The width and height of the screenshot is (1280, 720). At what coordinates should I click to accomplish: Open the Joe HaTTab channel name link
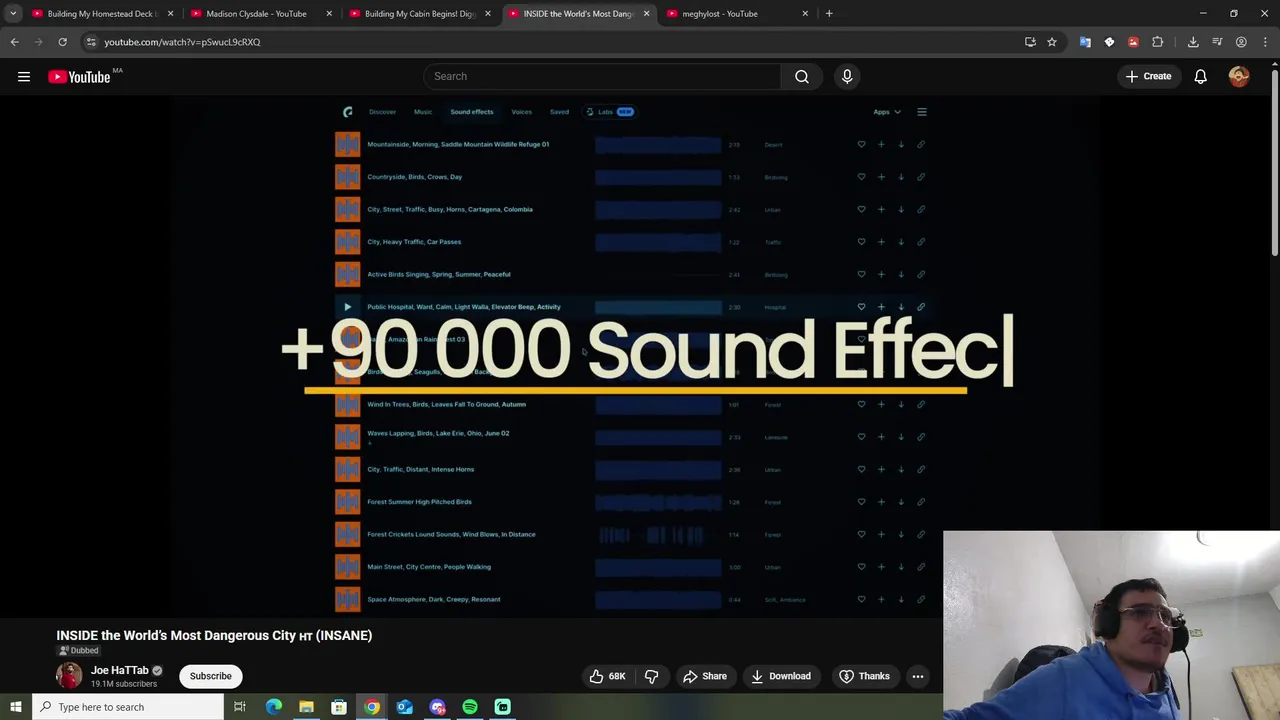click(x=119, y=670)
